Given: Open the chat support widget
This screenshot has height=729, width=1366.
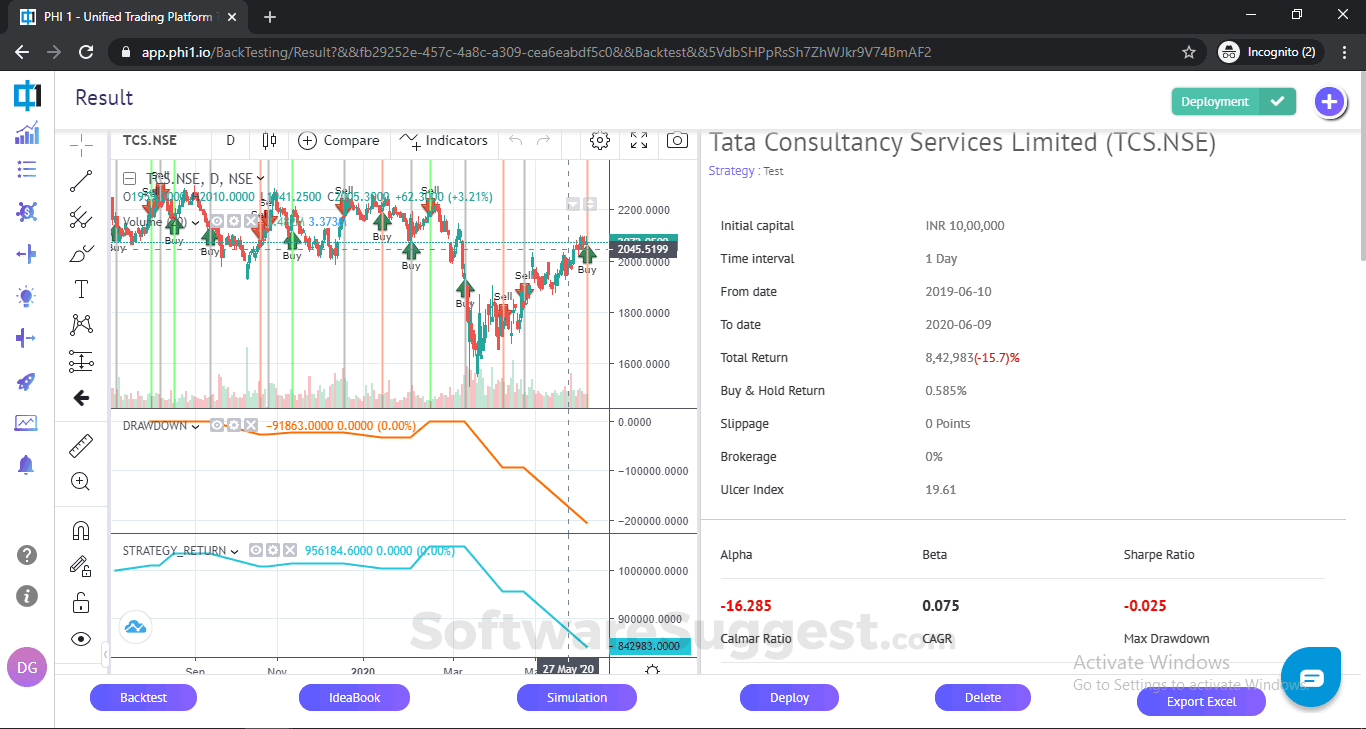Looking at the screenshot, I should coord(1310,677).
